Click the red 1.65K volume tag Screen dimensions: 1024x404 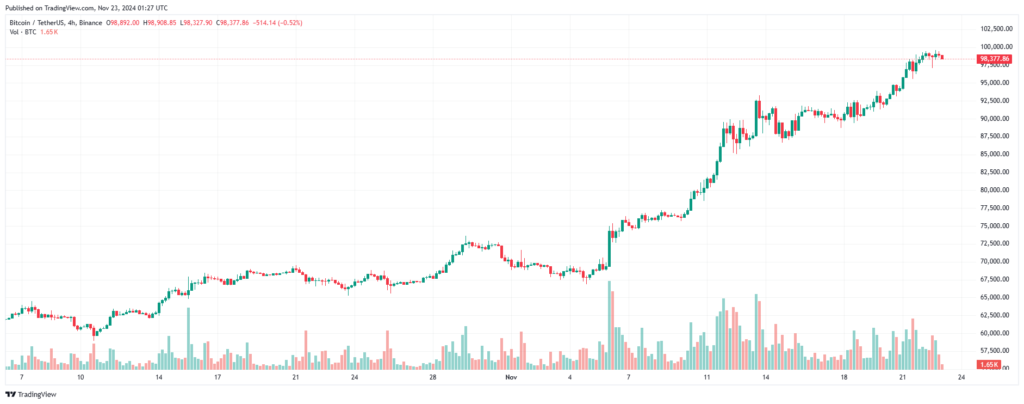(989, 365)
